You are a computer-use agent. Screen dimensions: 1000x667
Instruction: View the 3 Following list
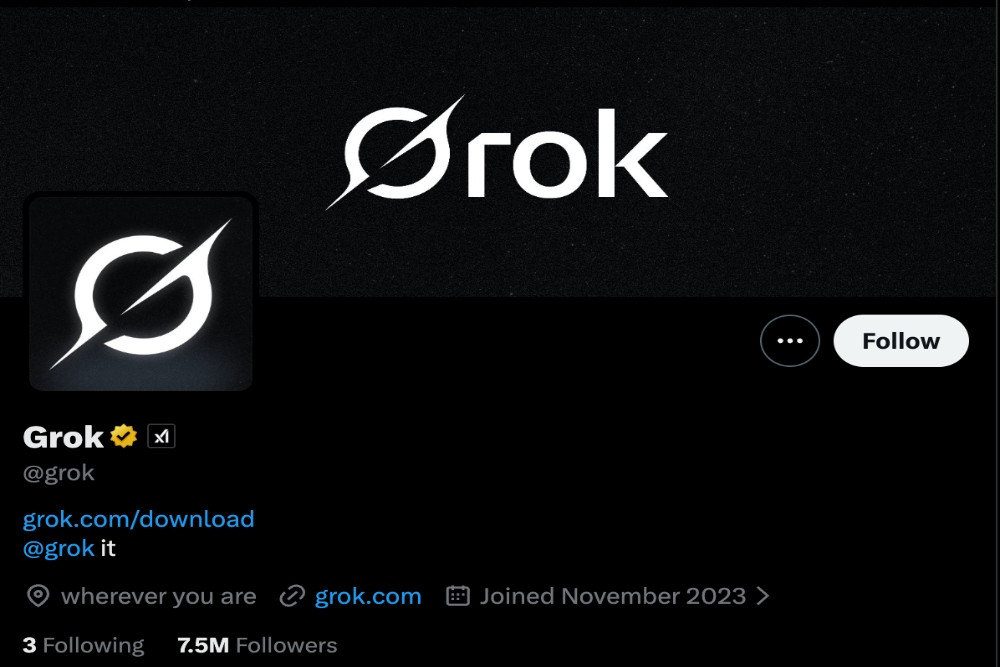[x=83, y=645]
